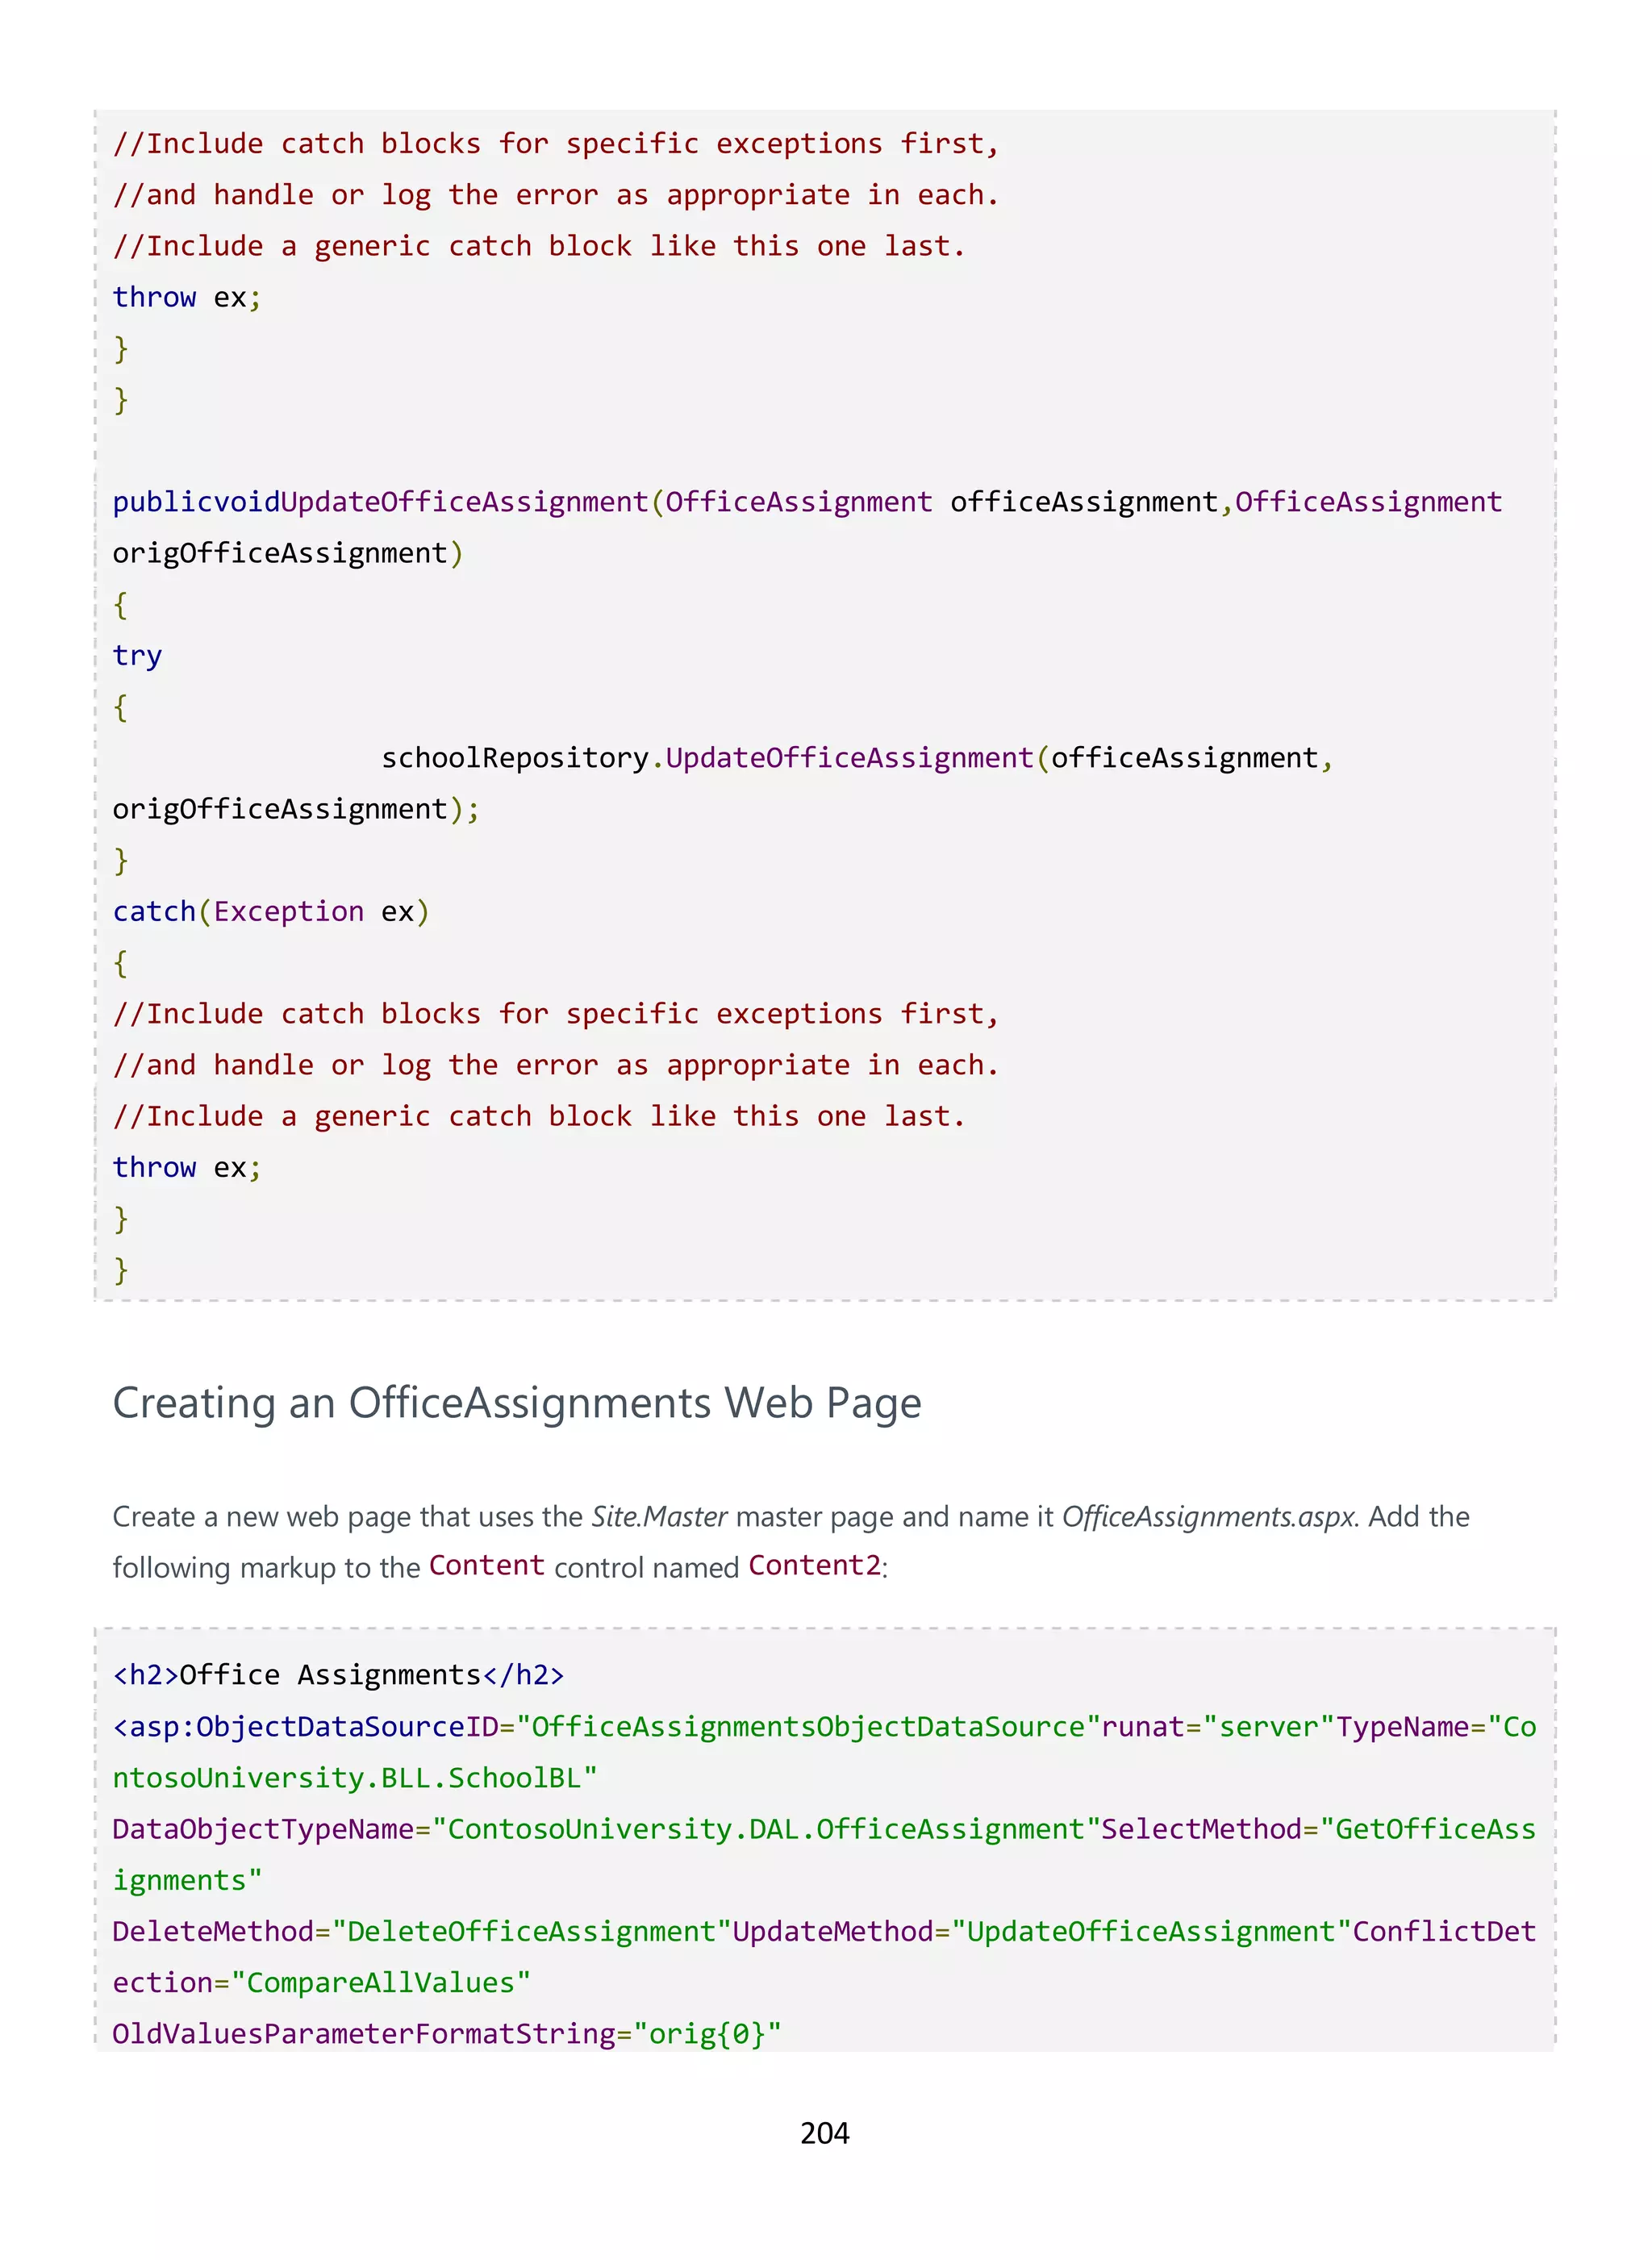1652x2260 pixels.
Task: Click 'DeleteMethod' attribute in markup
Action: click(213, 1931)
